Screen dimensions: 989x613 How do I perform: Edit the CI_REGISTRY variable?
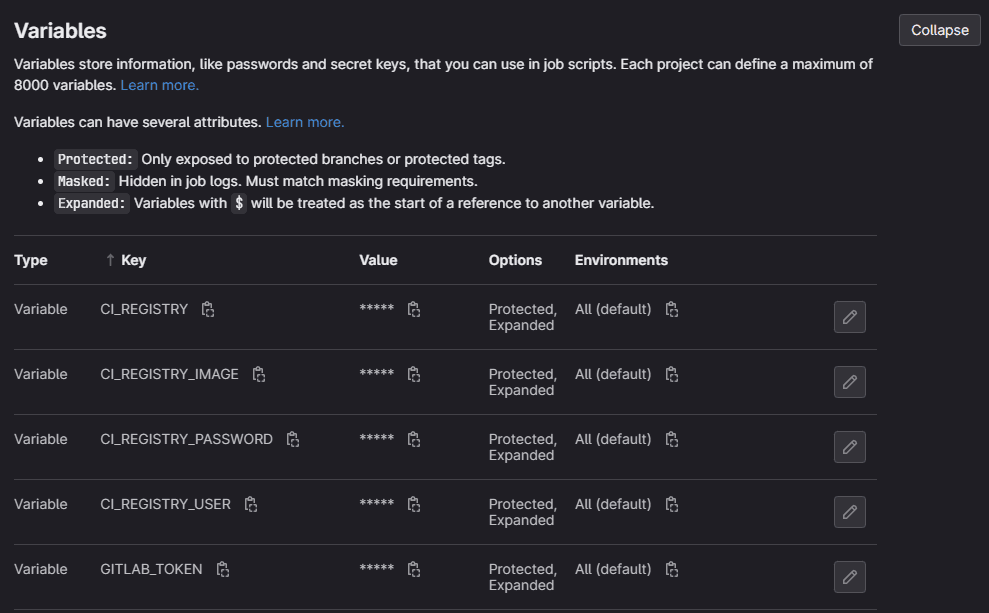click(849, 317)
